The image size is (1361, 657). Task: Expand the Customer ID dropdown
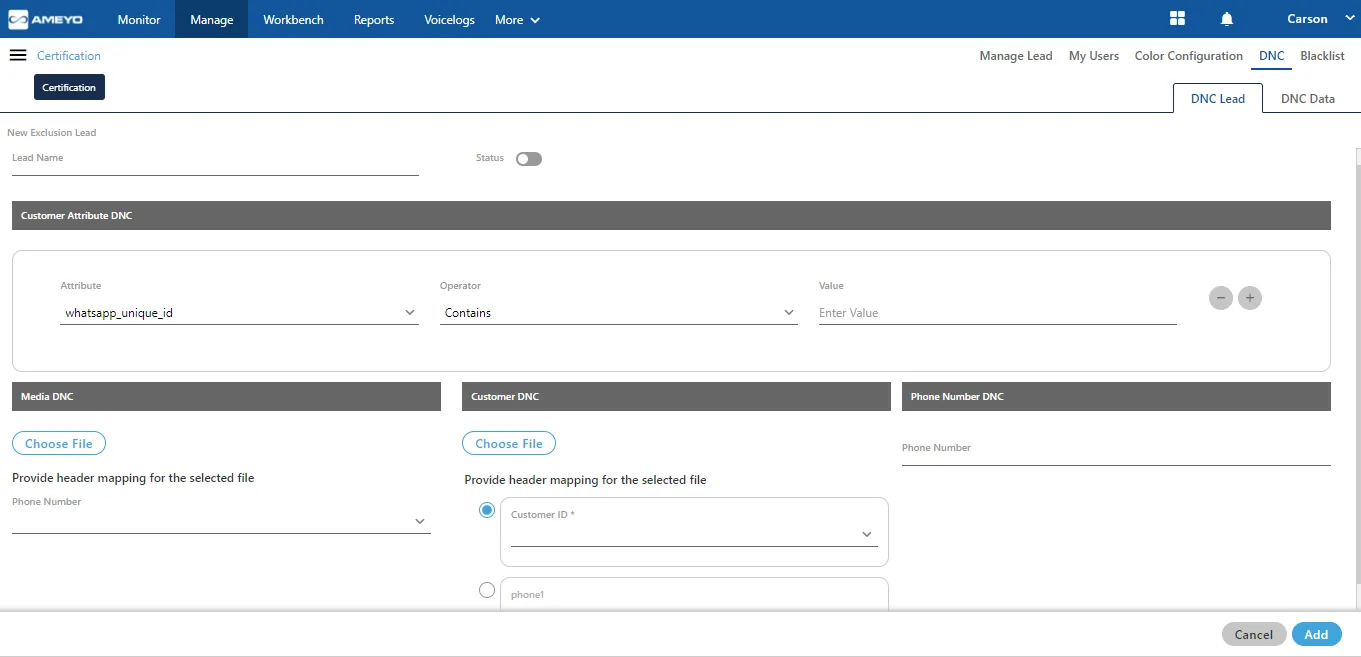[x=694, y=535]
